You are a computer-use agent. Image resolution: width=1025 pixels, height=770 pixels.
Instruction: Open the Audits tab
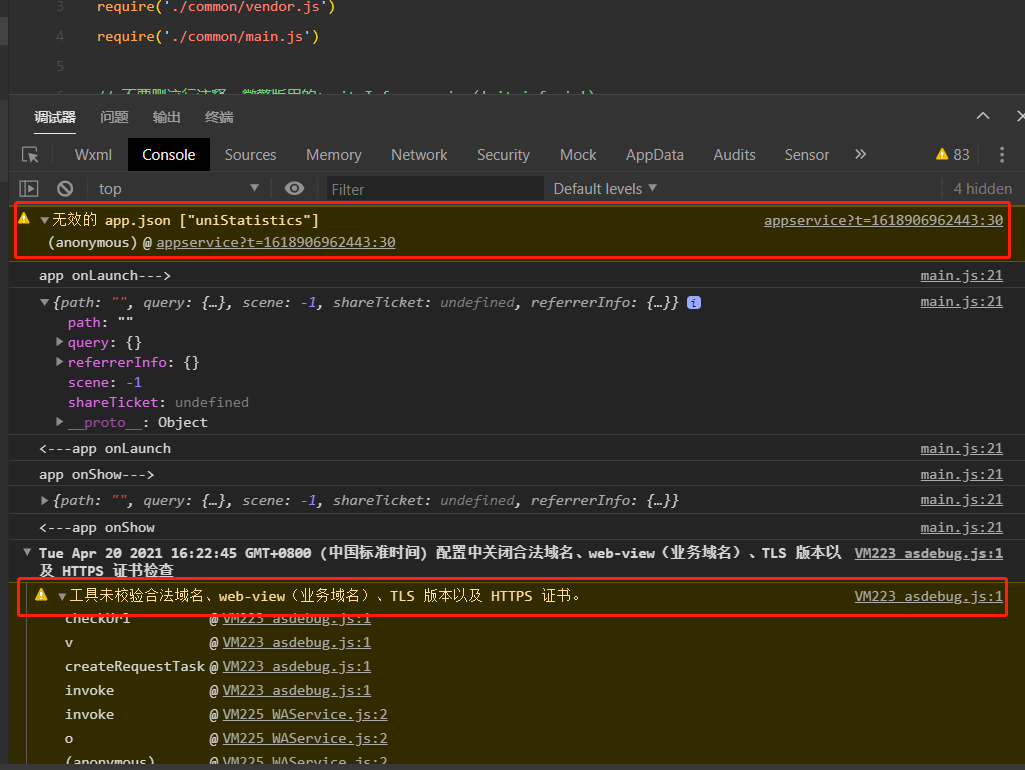coord(734,155)
